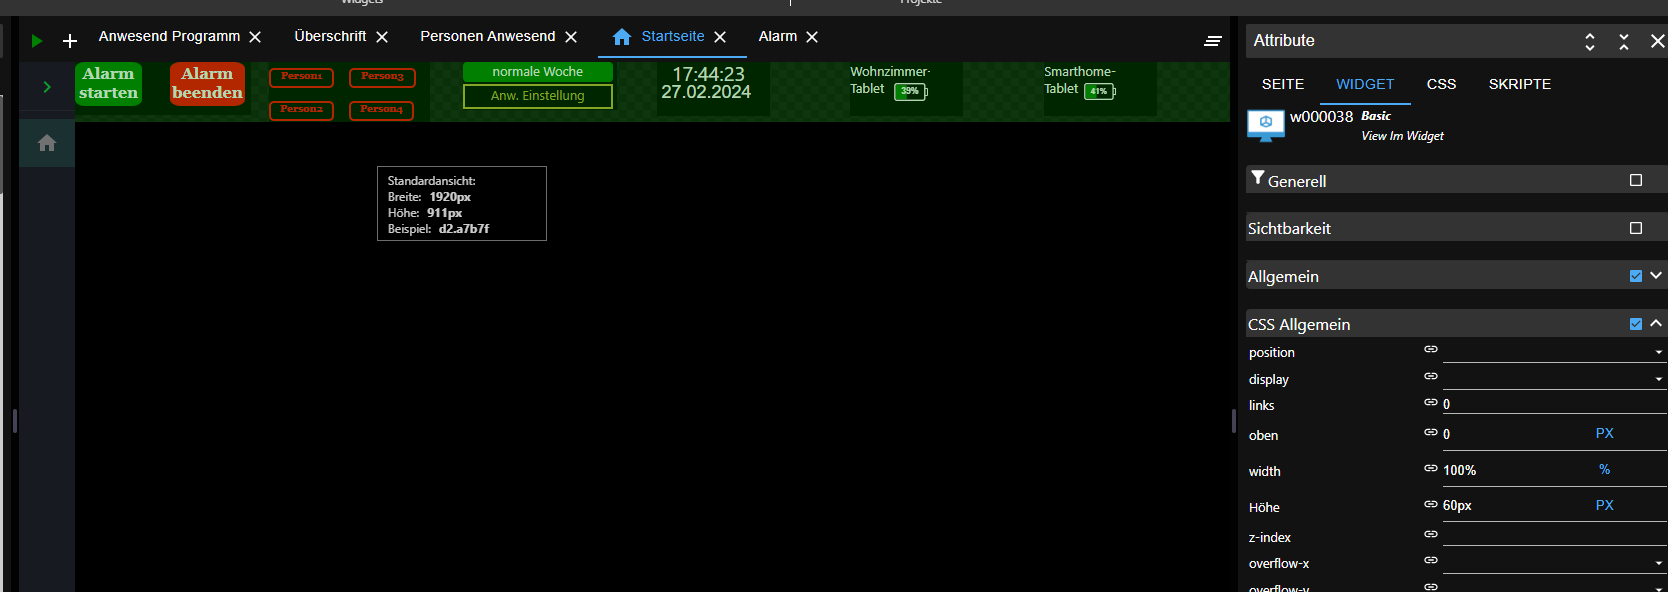Expand the Allgemein section chevron

[1656, 276]
